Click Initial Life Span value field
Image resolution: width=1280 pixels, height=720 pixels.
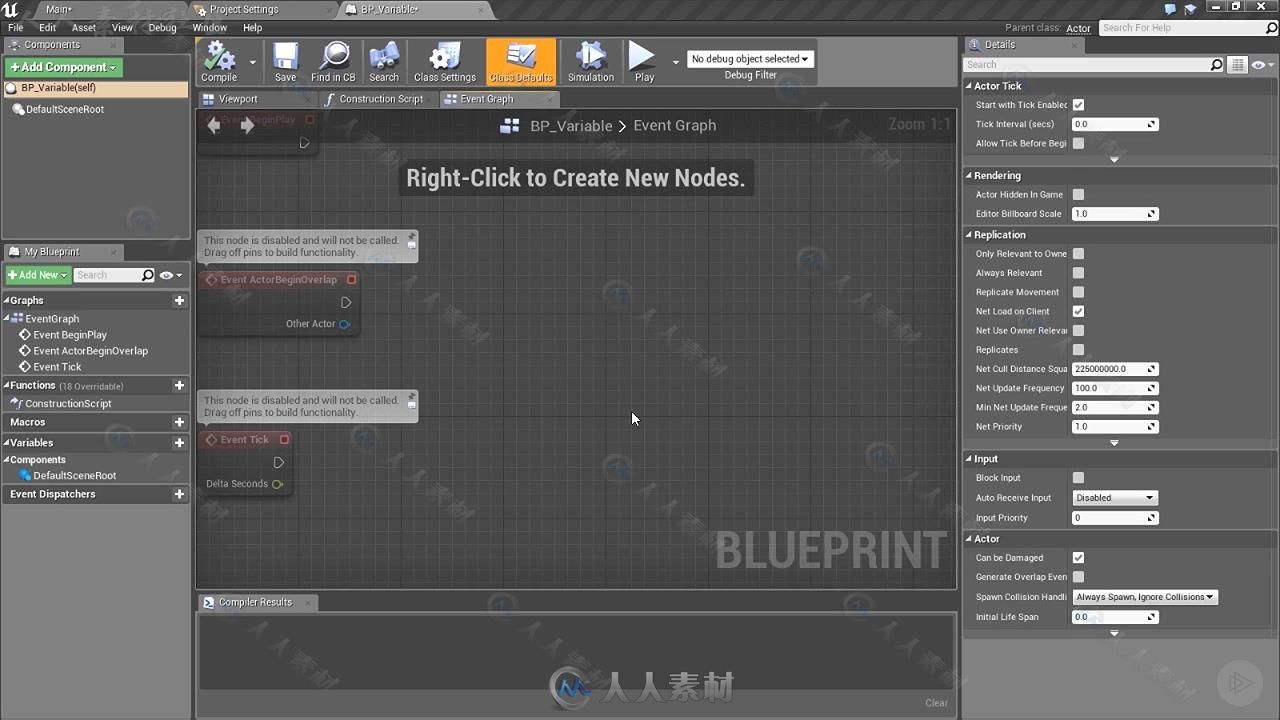1114,617
